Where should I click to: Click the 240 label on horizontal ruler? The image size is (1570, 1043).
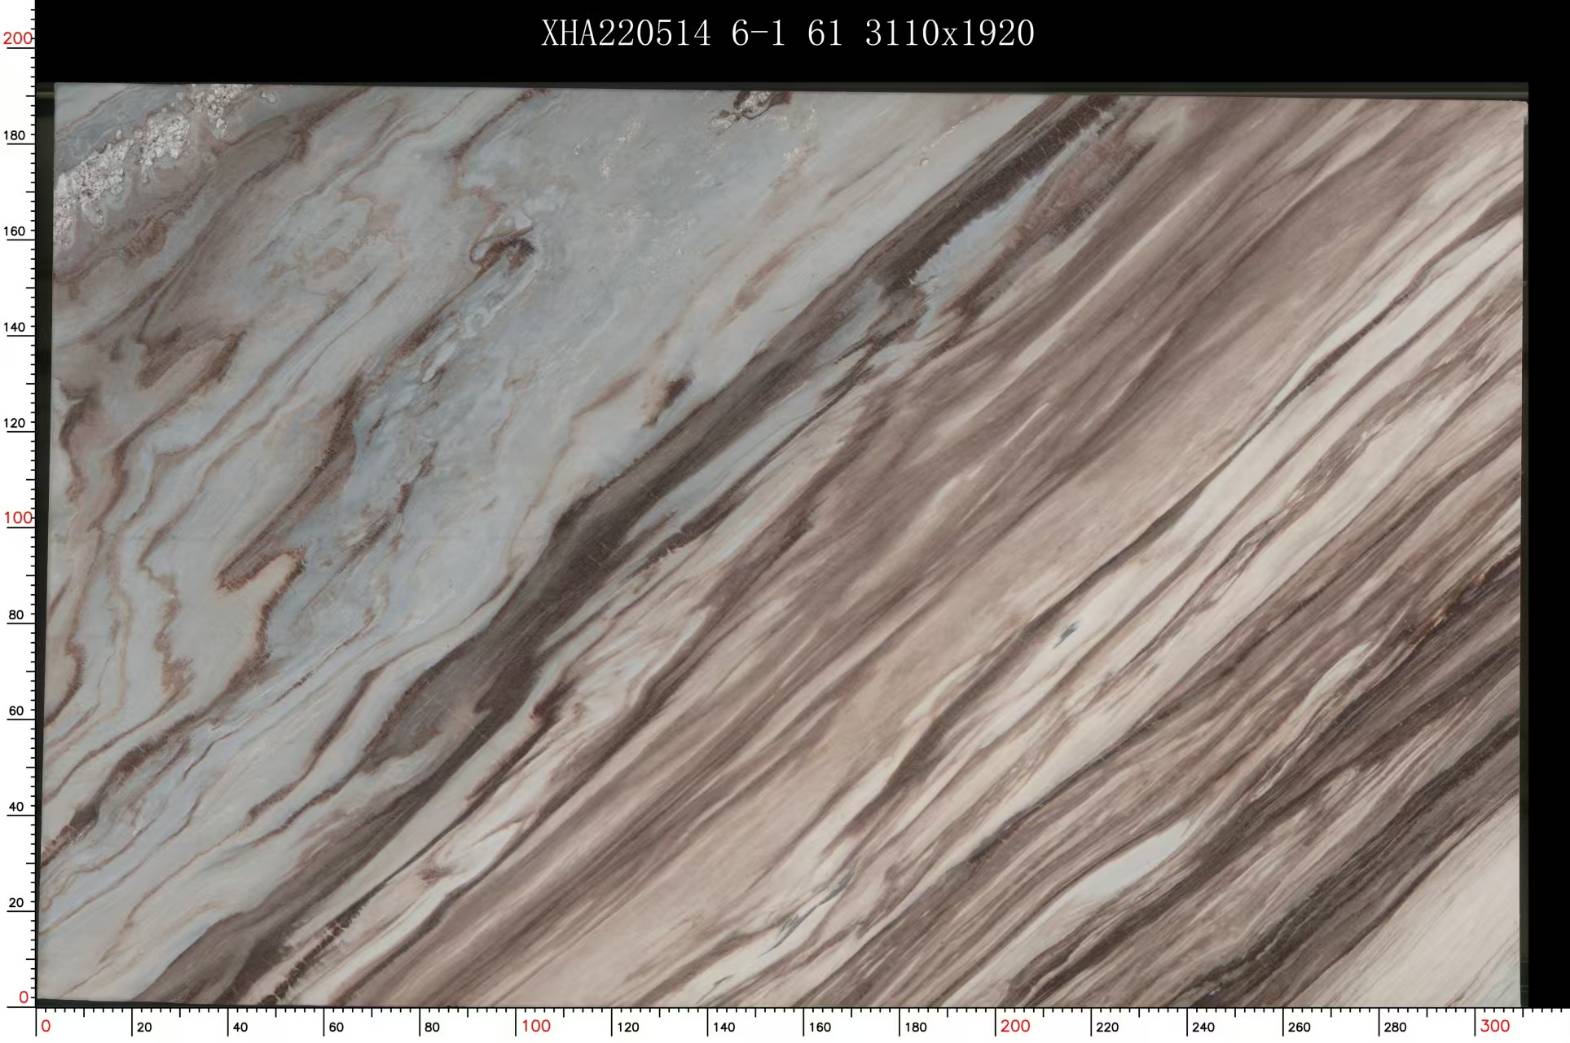click(x=1203, y=1027)
